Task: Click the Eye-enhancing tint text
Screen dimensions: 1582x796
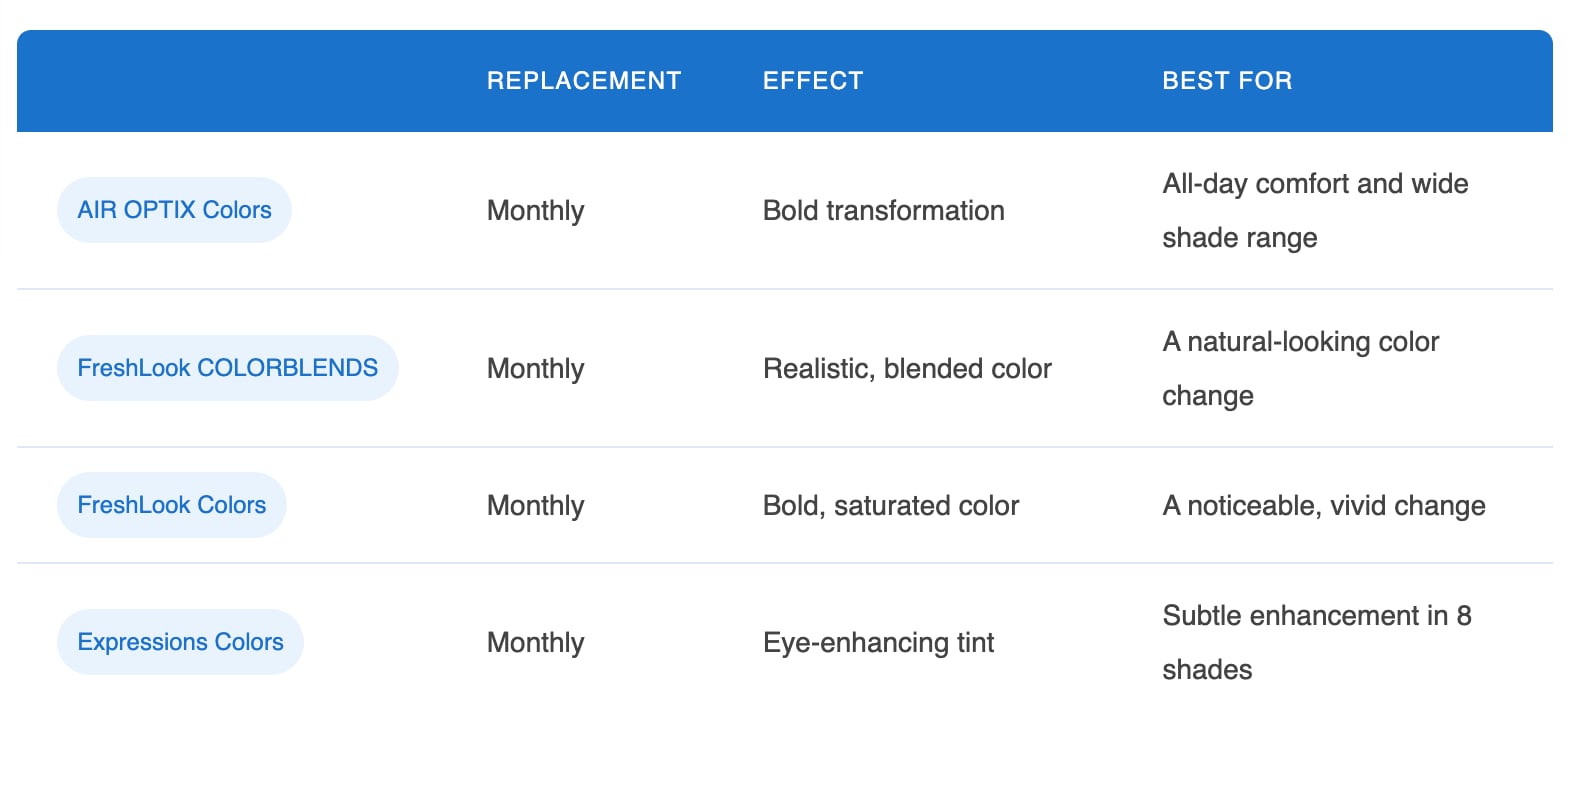Action: point(878,643)
